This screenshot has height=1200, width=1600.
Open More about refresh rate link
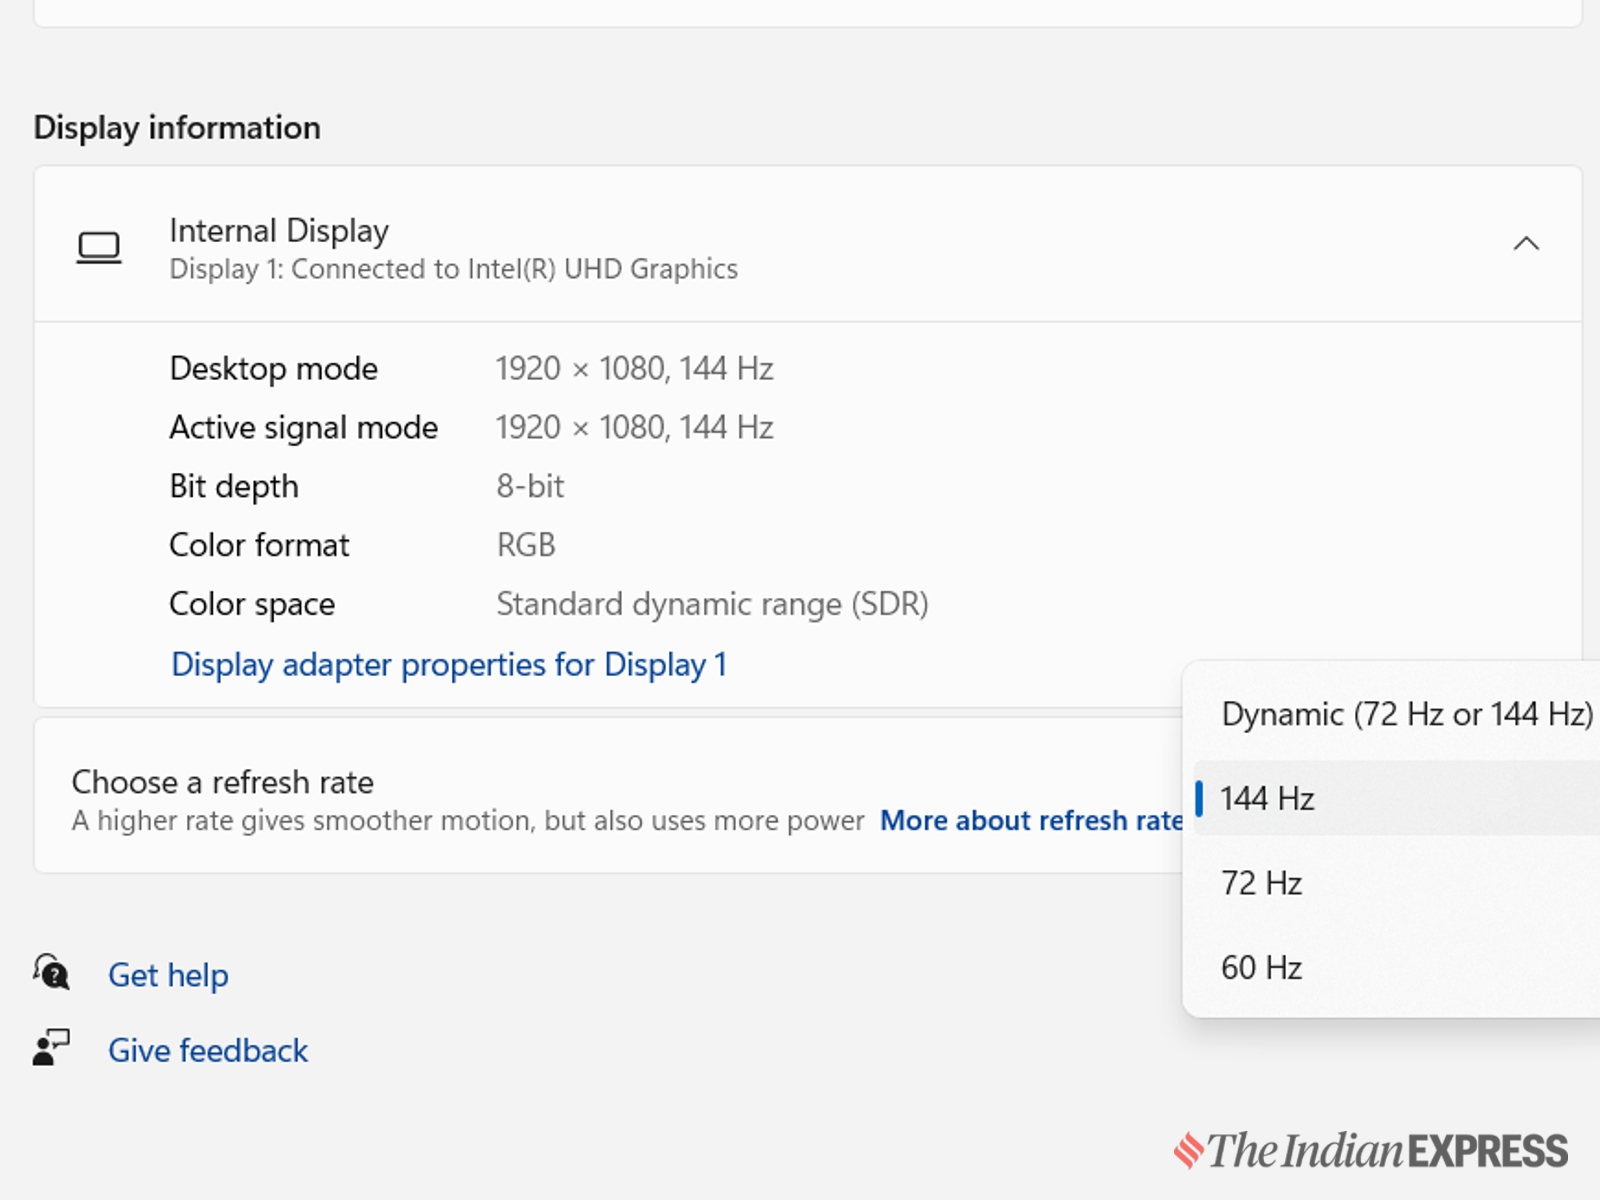point(1030,821)
